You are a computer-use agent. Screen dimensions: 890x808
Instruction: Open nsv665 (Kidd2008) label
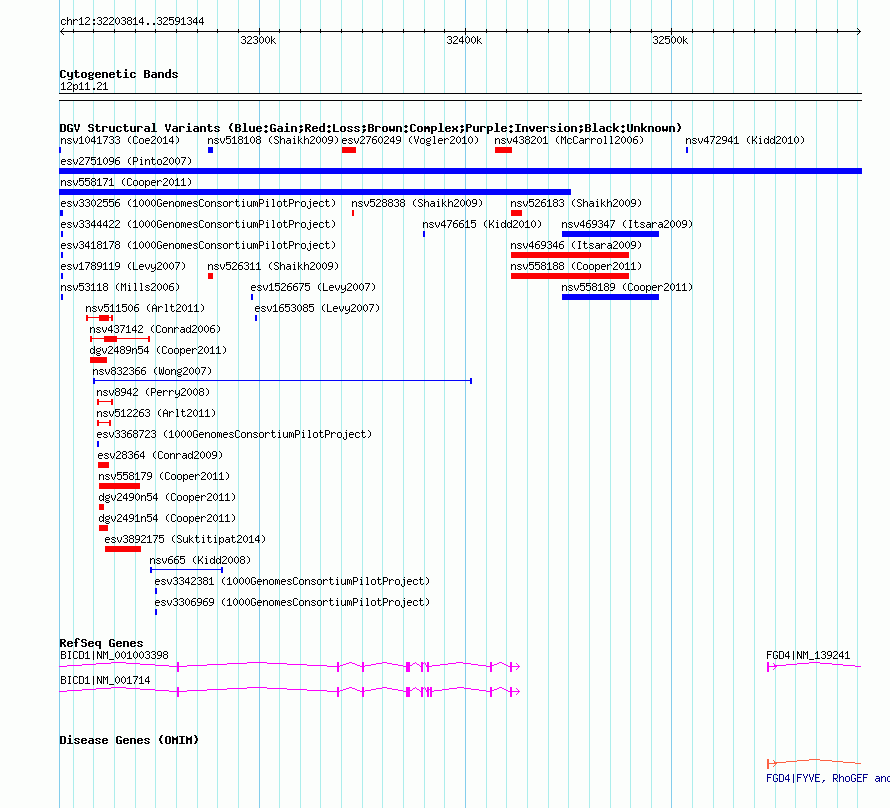pyautogui.click(x=200, y=560)
